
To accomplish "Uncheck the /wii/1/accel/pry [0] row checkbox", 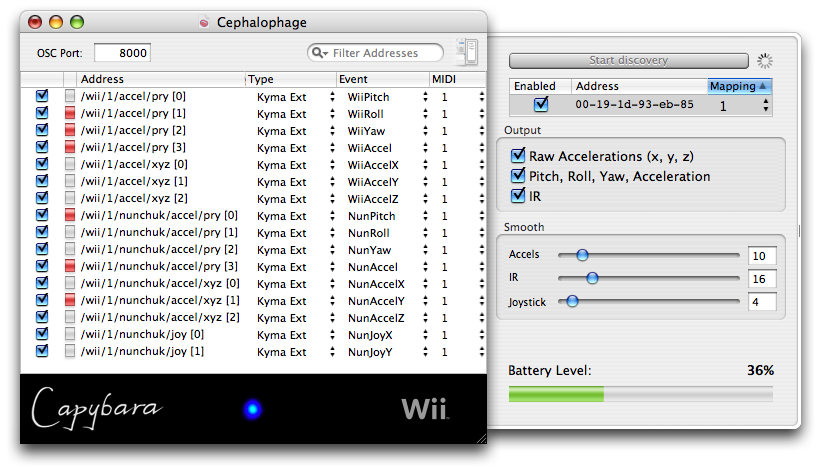I will tap(42, 96).
